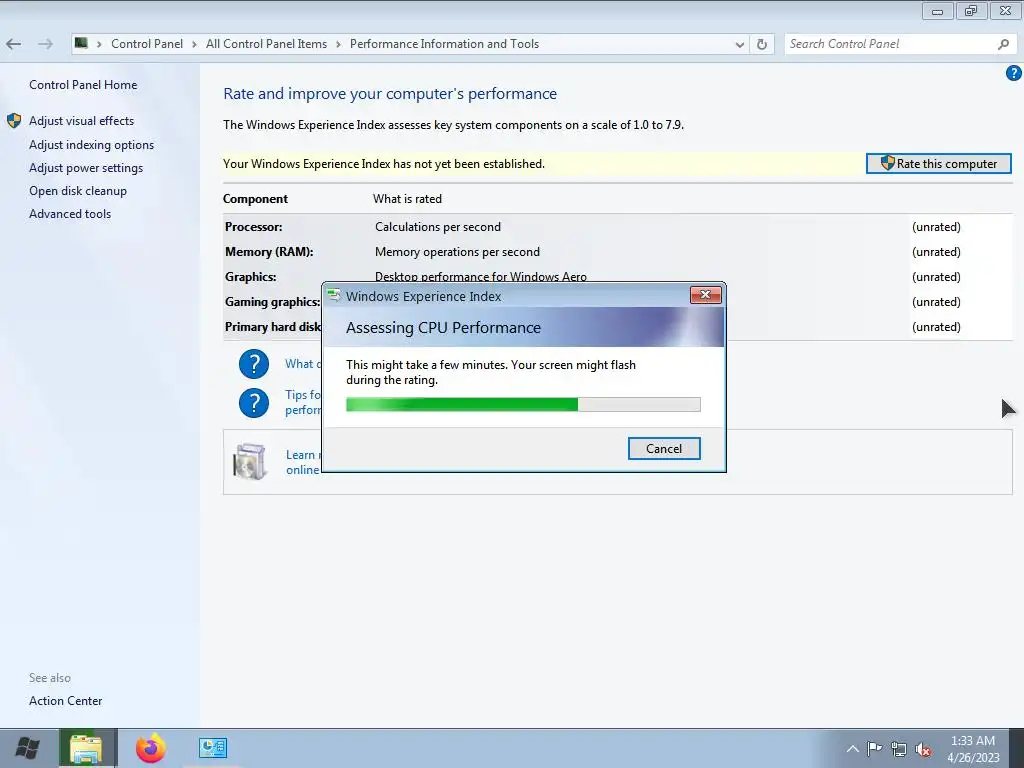
Task: Select the Memory (RAM) row label
Action: pyautogui.click(x=269, y=251)
